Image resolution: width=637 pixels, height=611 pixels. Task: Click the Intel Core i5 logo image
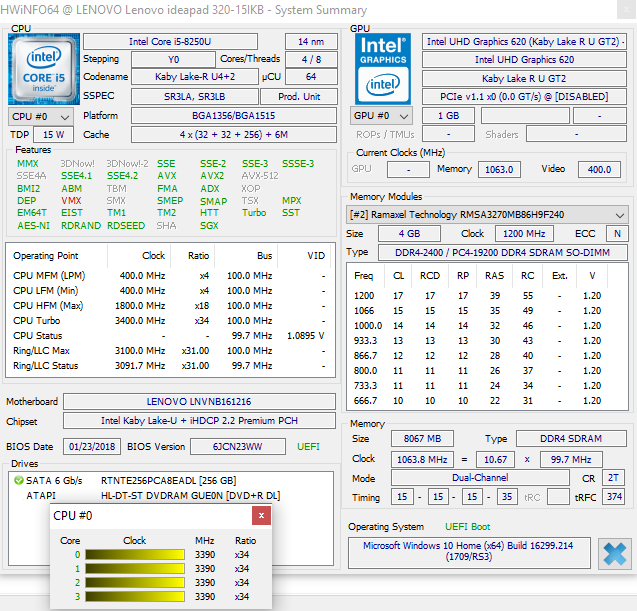coord(44,69)
